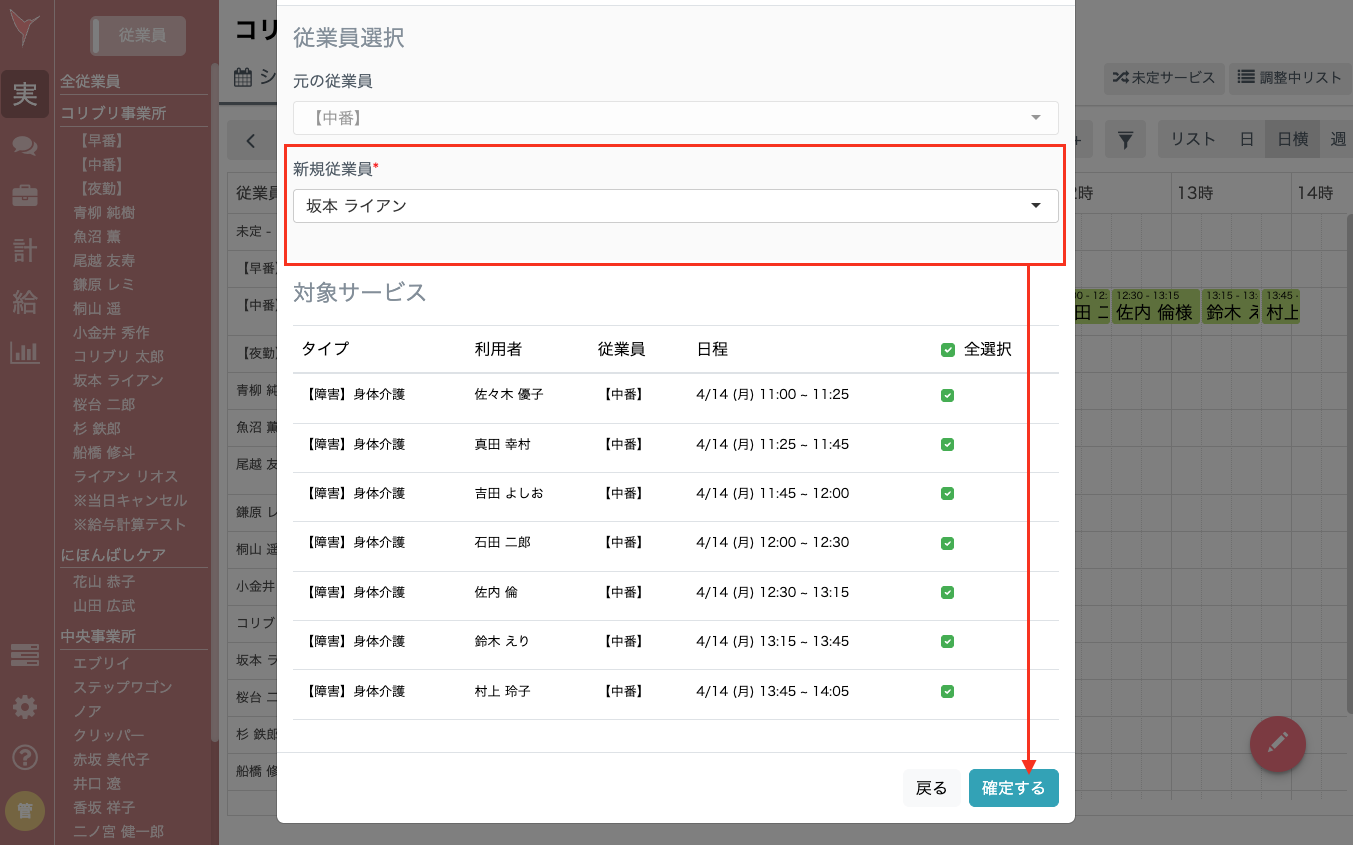The height and width of the screenshot is (845, 1353).
Task: Open the 新規従業員 dropdown showing 坂本 ライアン
Action: click(675, 206)
